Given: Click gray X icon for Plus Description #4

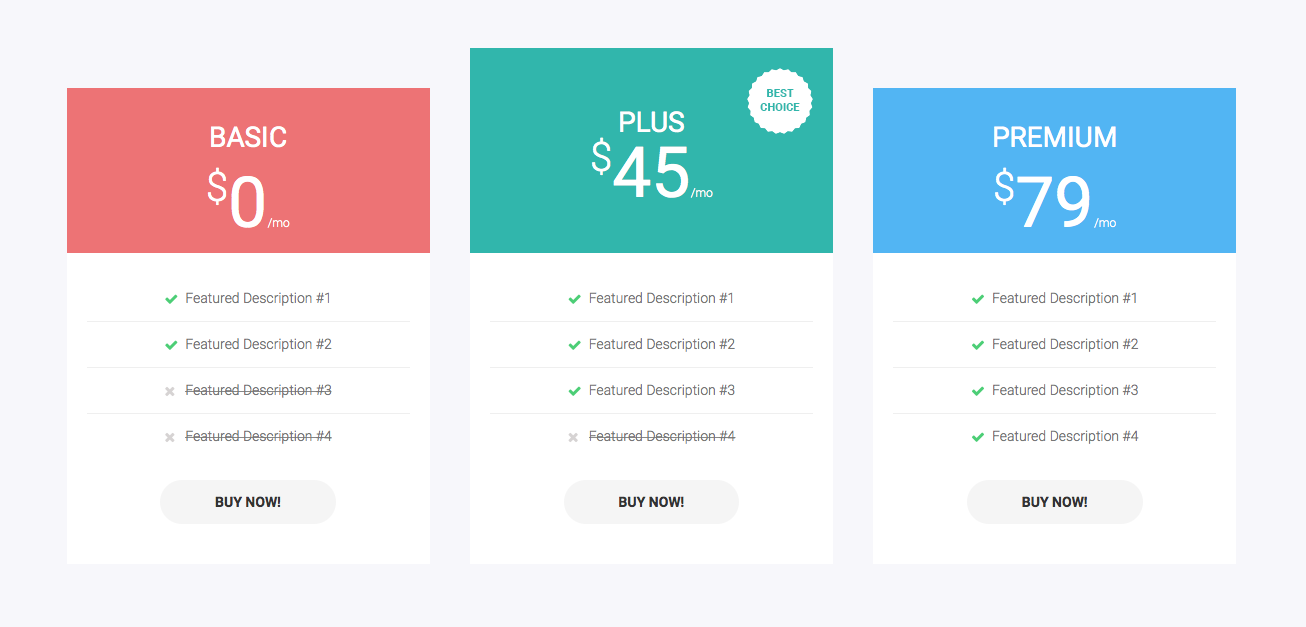Looking at the screenshot, I should pos(573,437).
